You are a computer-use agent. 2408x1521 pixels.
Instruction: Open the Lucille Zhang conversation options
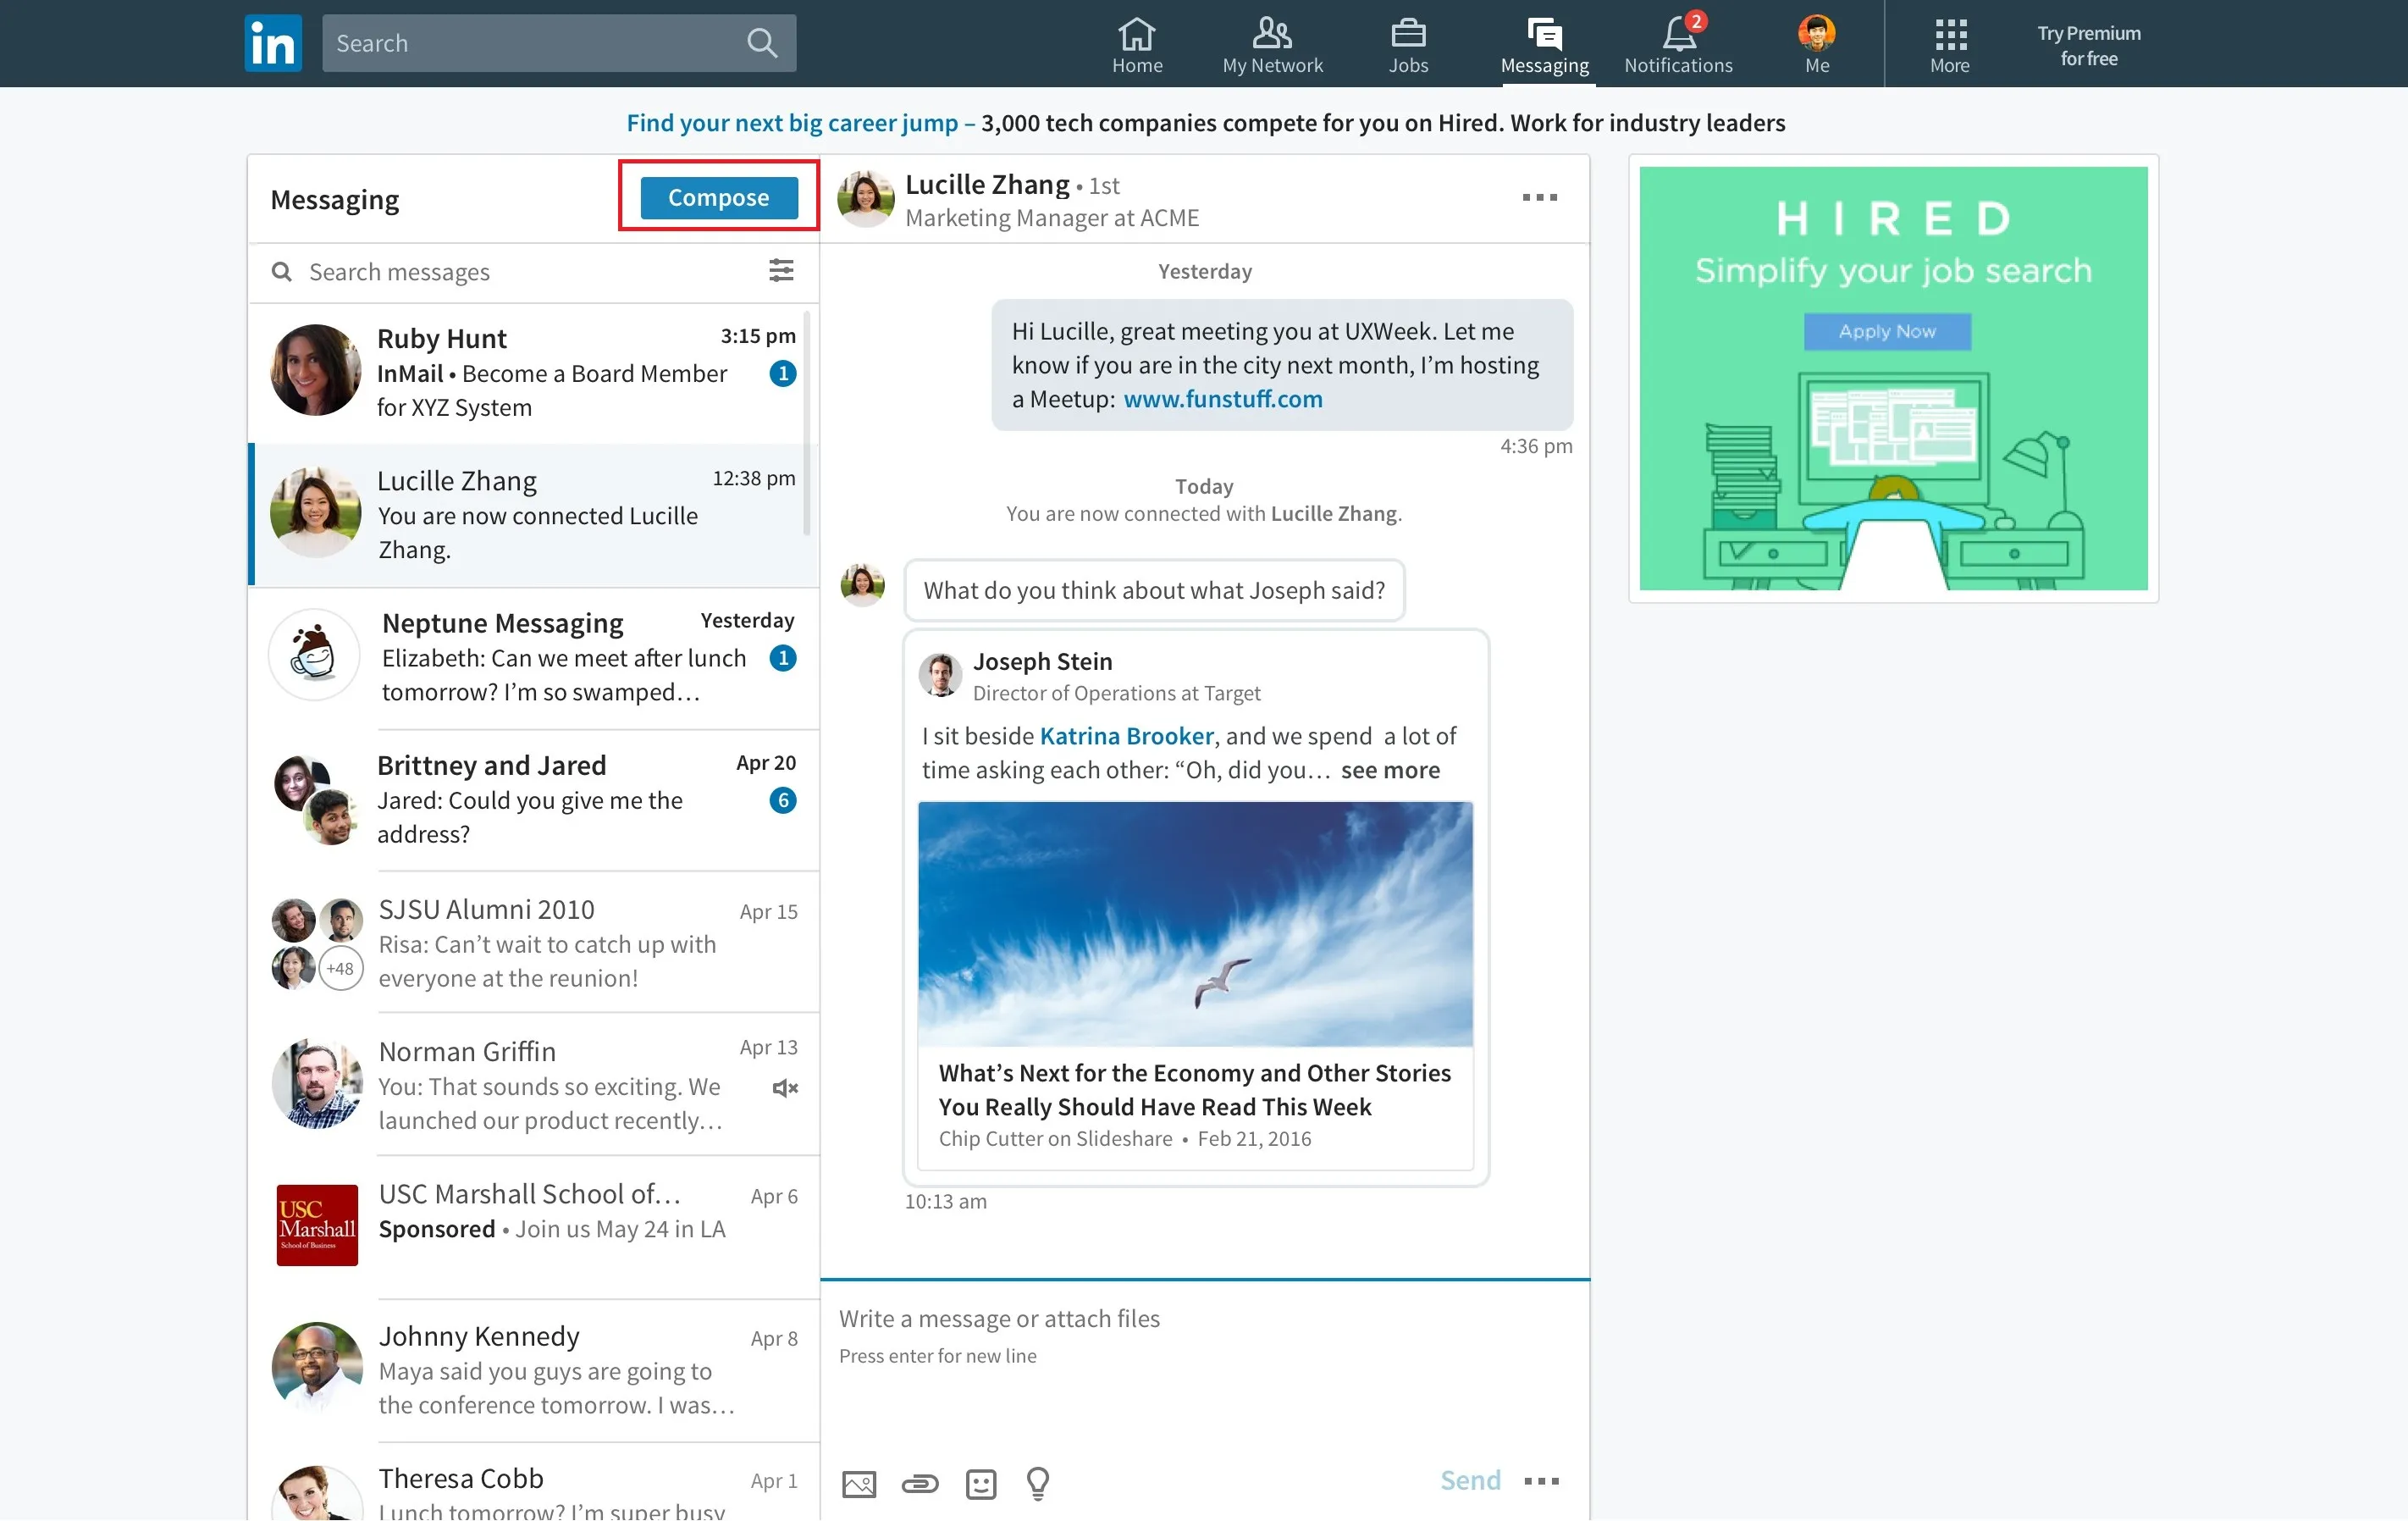pos(1539,198)
